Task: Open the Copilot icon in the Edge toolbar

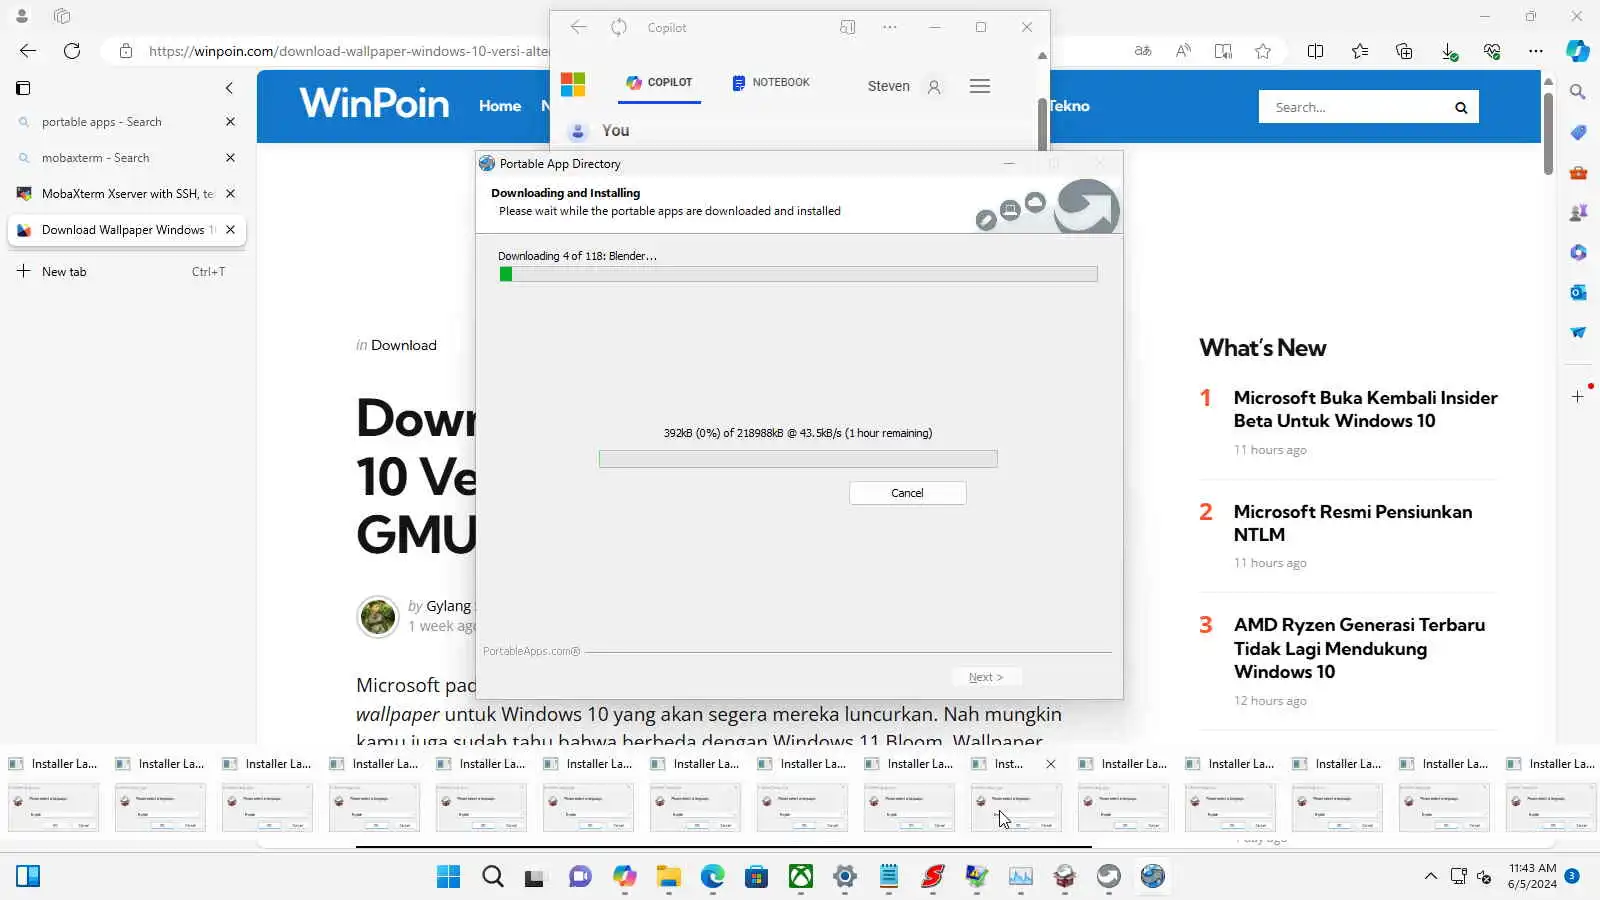Action: pyautogui.click(x=1578, y=51)
